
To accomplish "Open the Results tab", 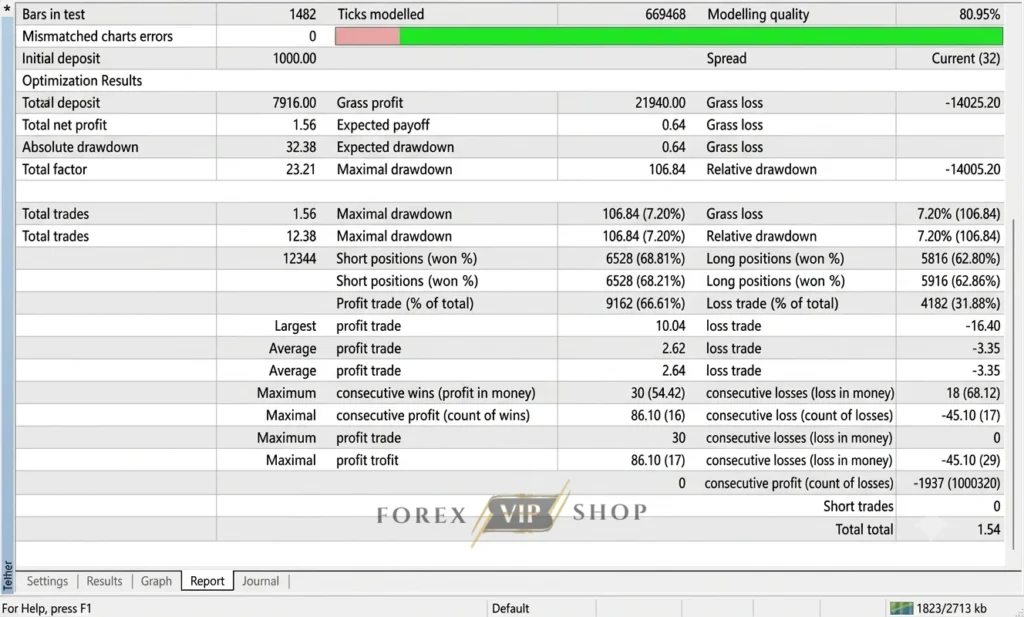I will [104, 581].
